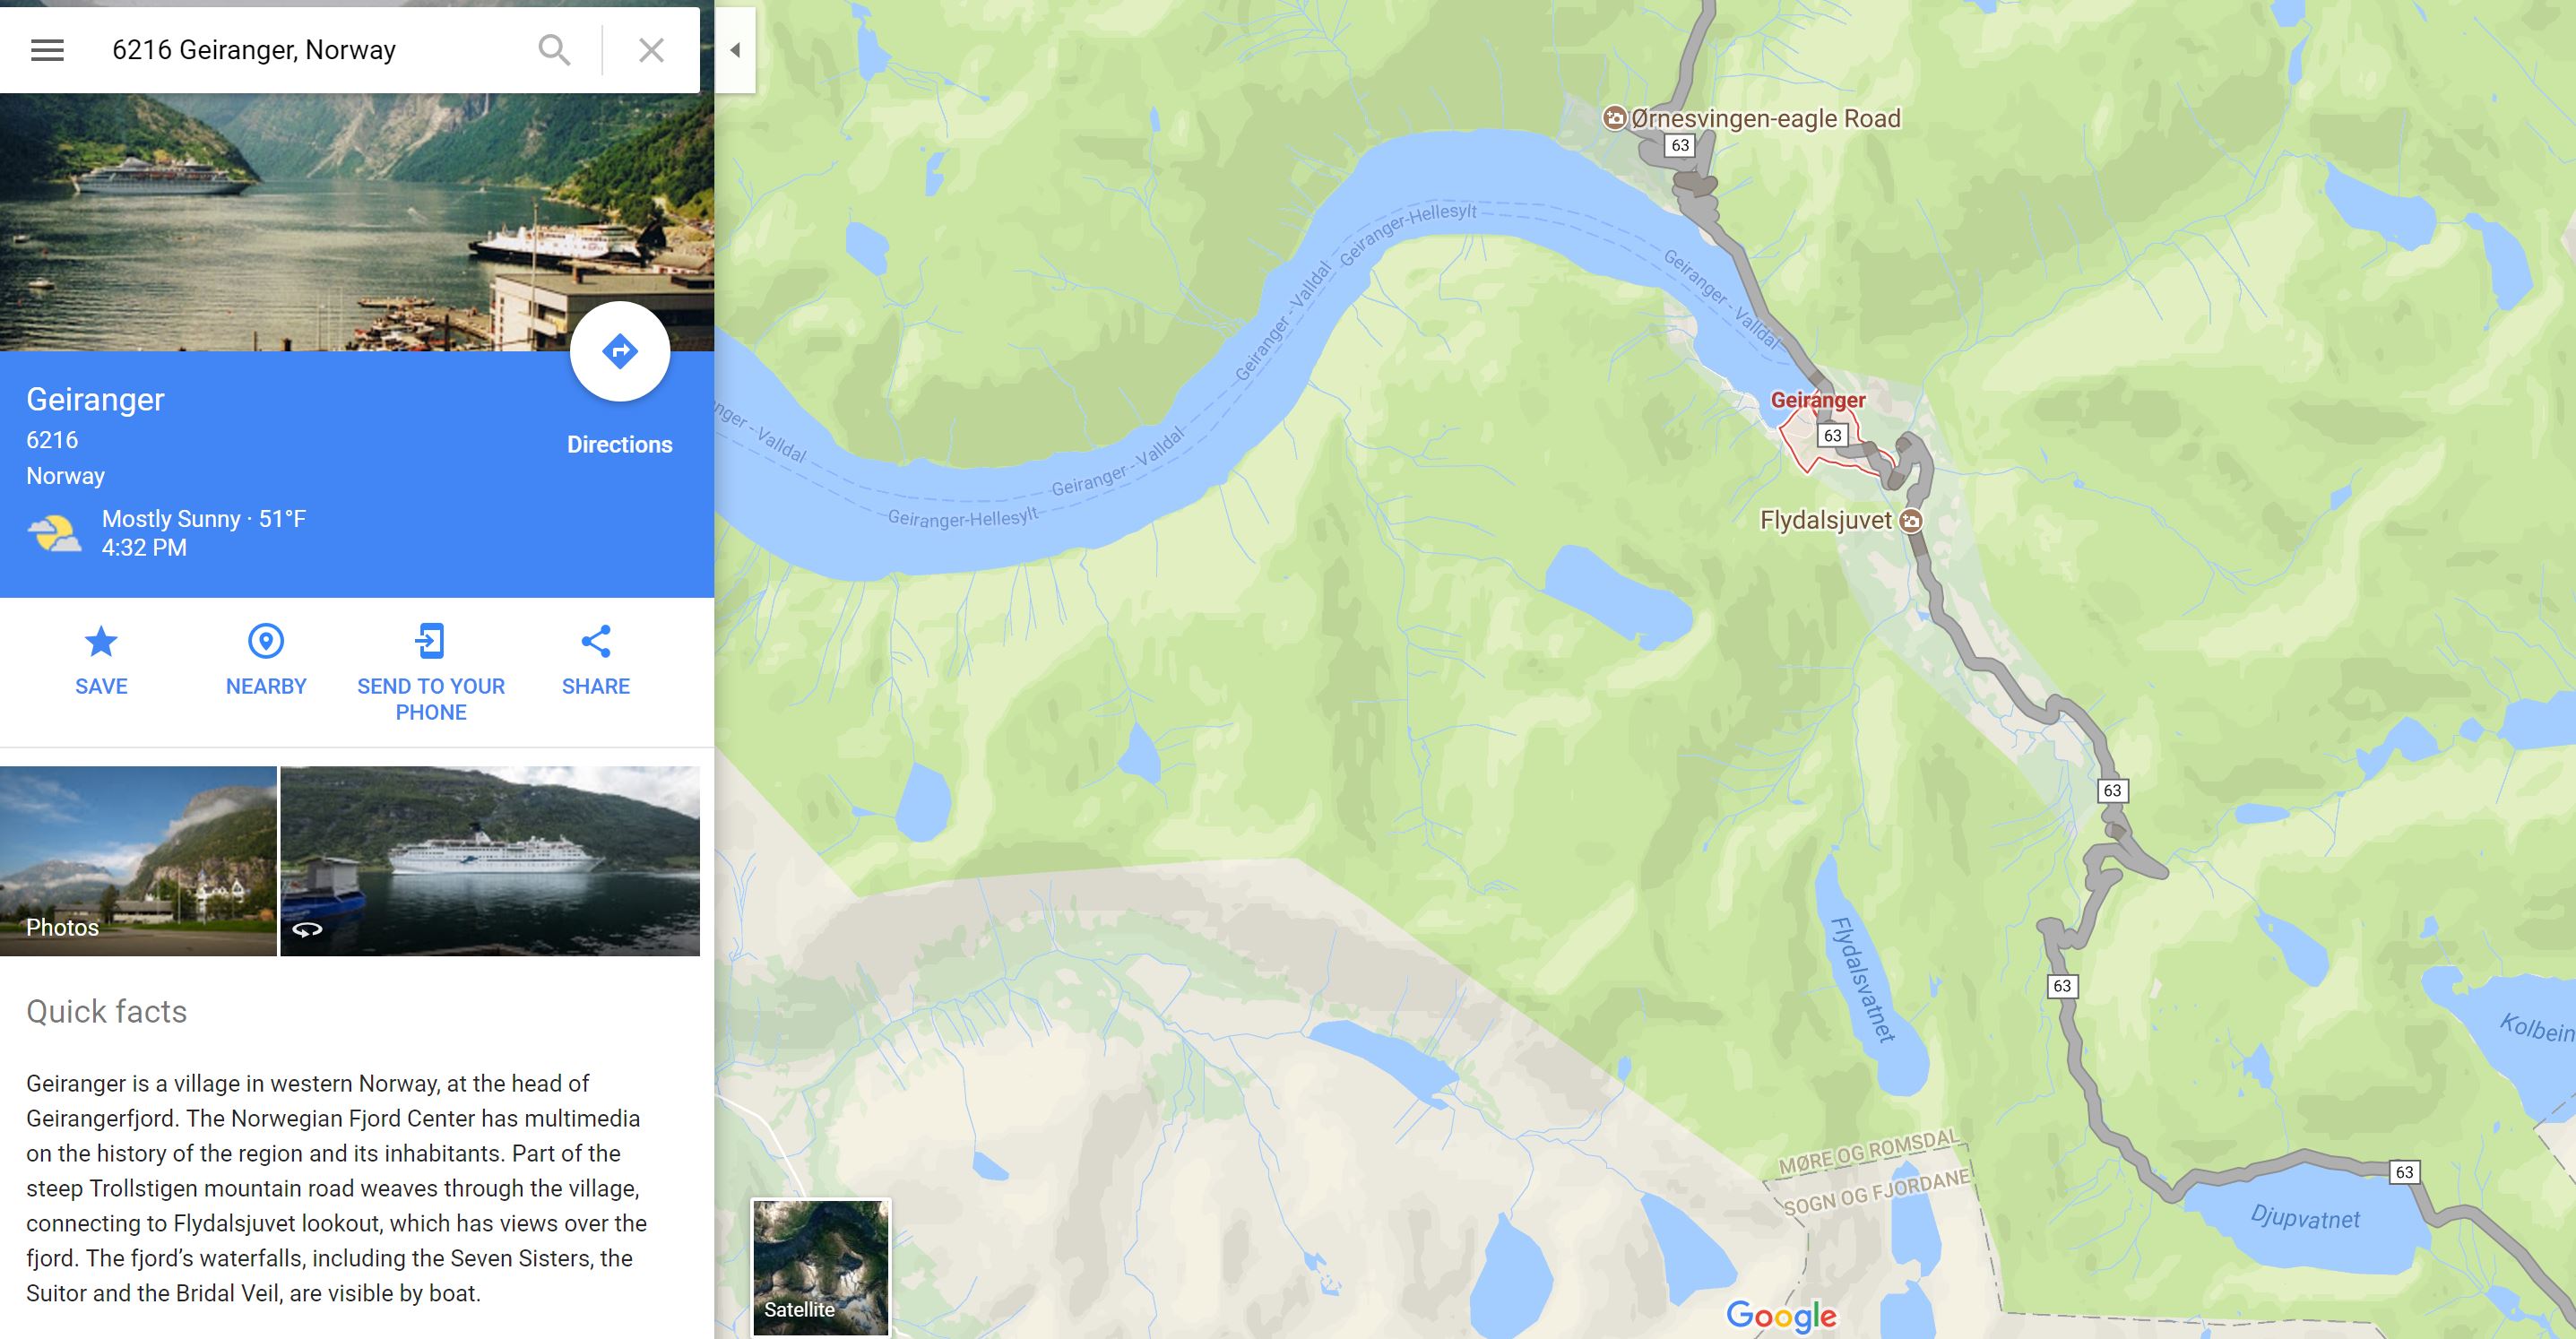Viewport: 2576px width, 1339px height.
Task: Open the 360 cruise ship photo
Action: [490, 861]
